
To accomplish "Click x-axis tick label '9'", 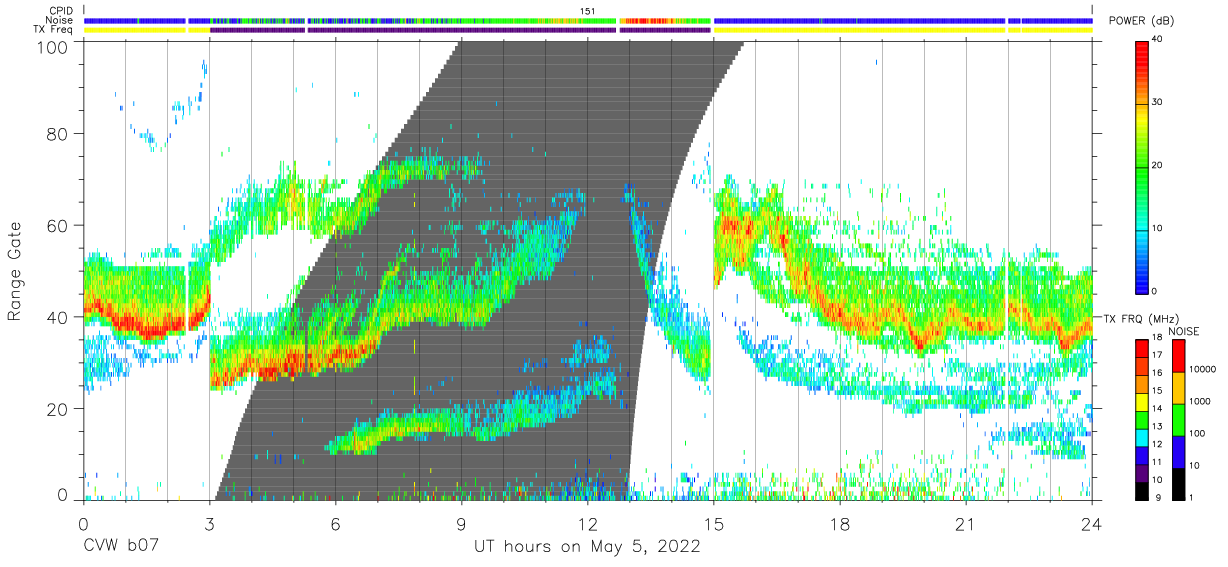I will tap(462, 524).
